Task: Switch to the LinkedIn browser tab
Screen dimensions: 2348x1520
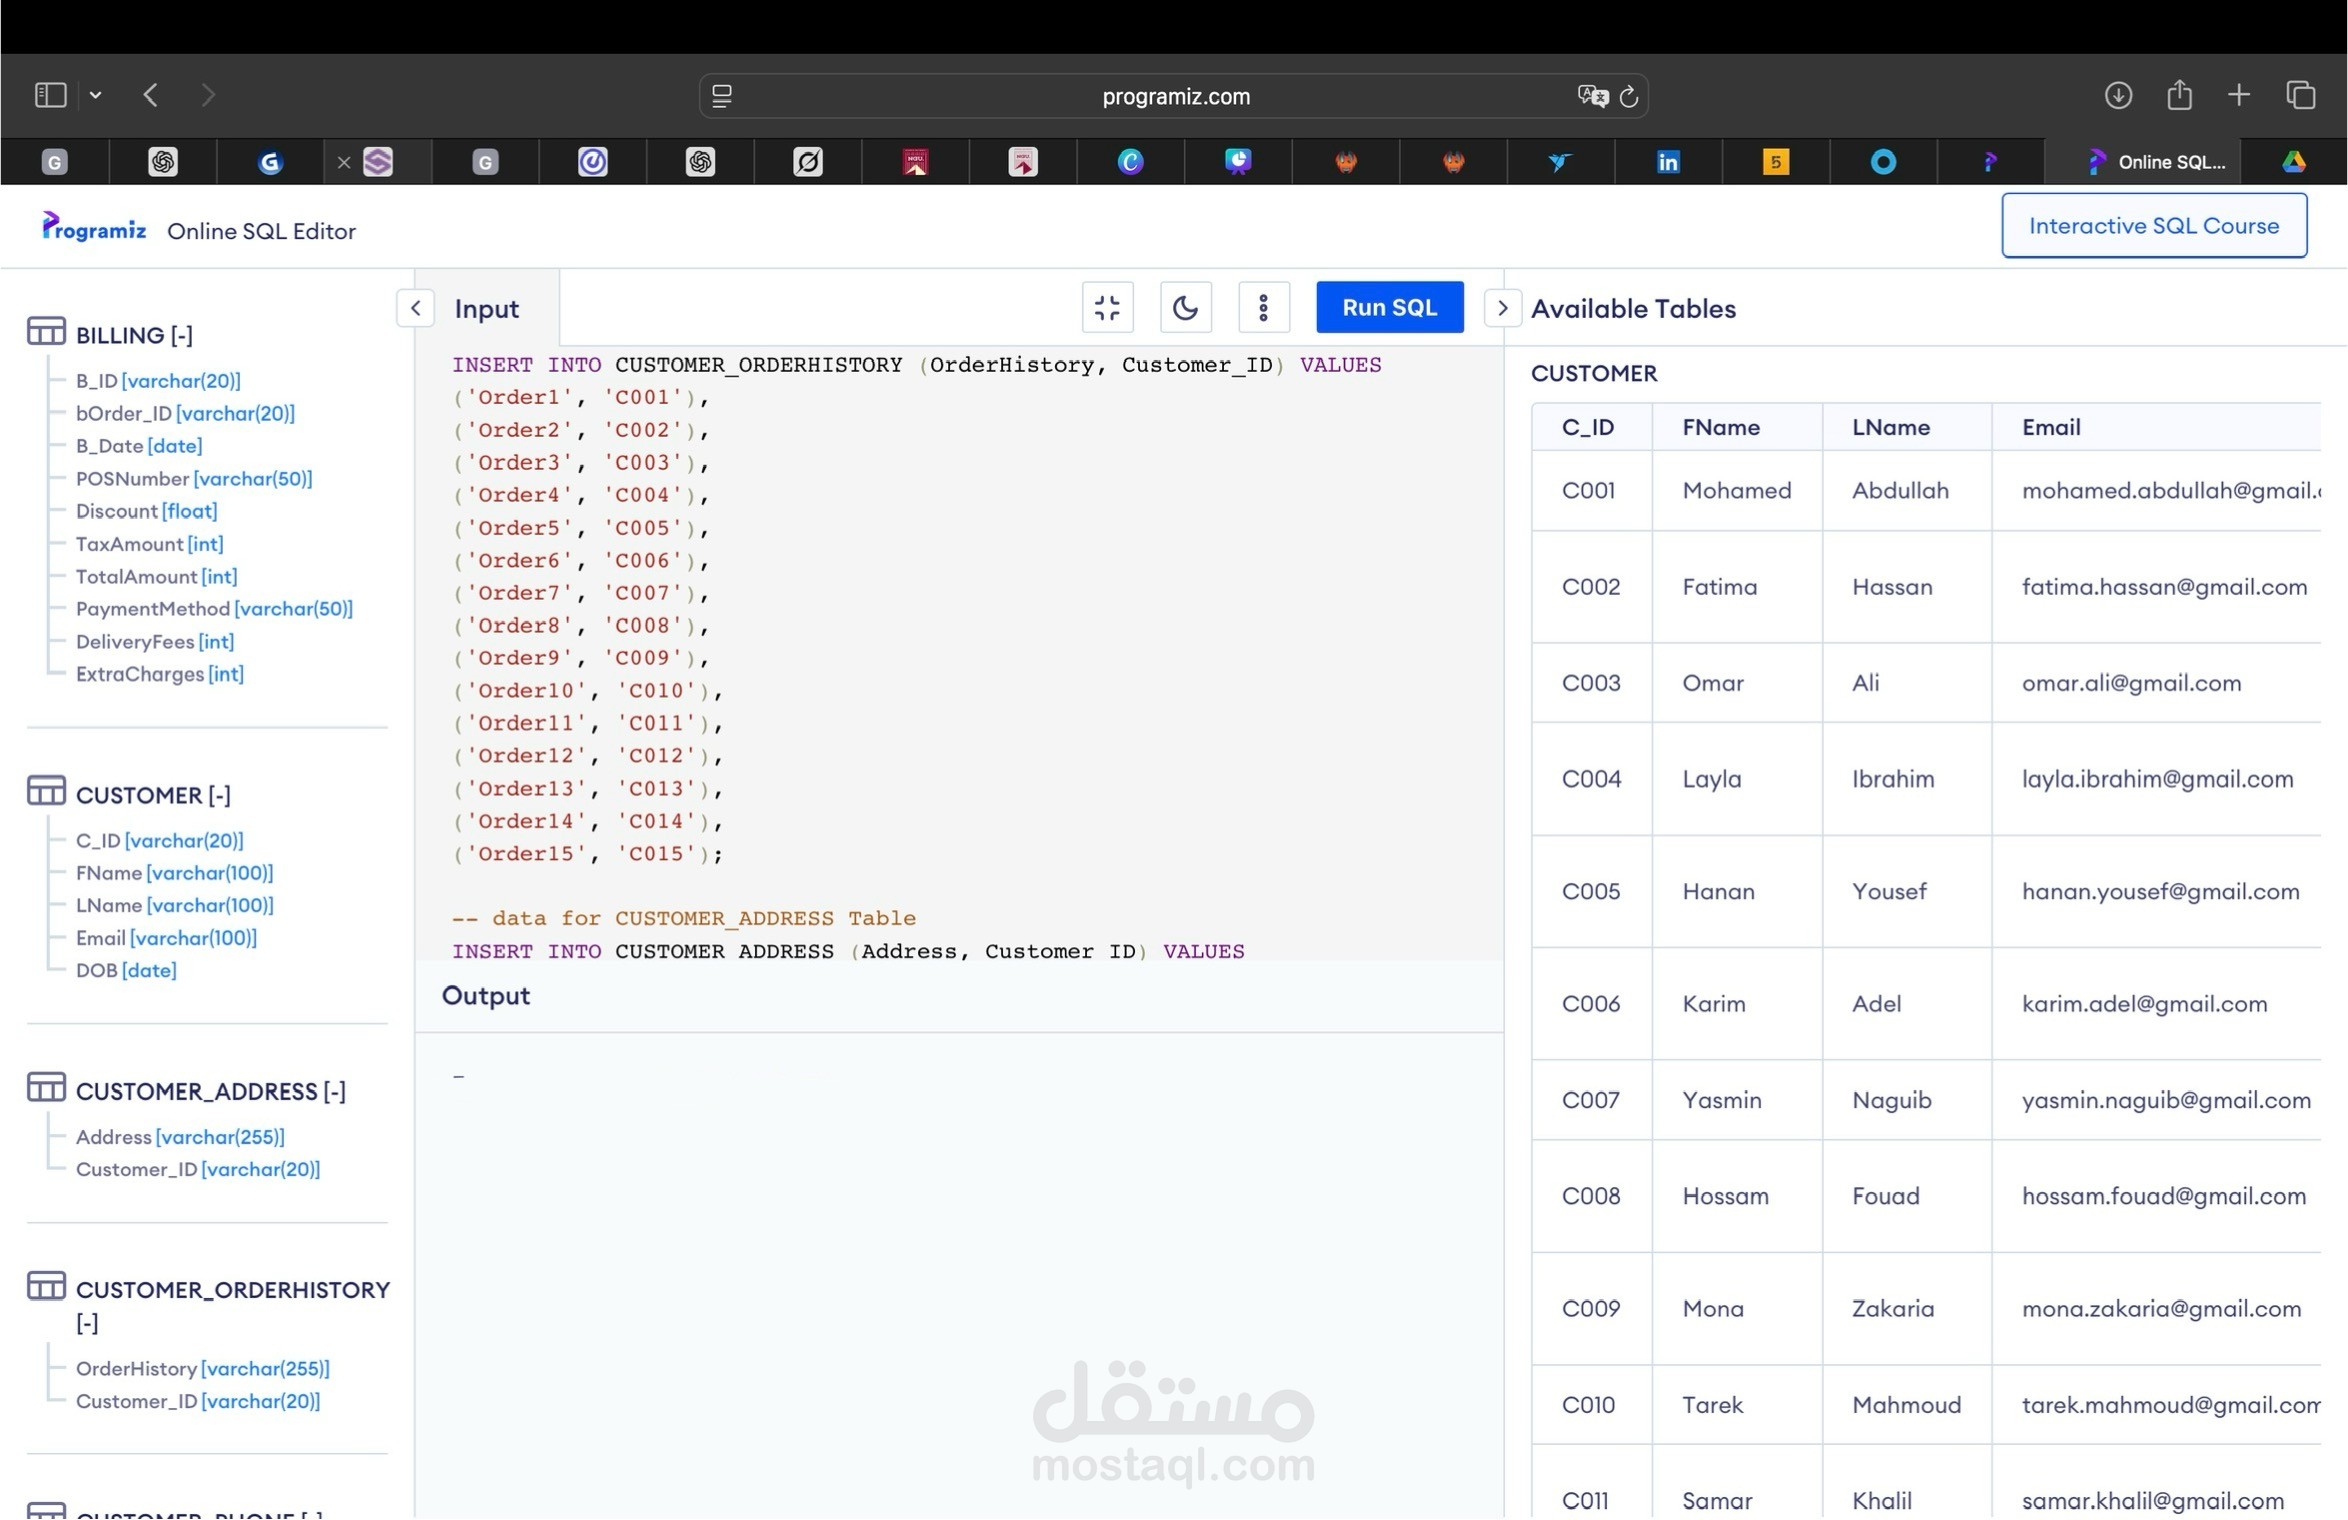Action: (x=1667, y=162)
